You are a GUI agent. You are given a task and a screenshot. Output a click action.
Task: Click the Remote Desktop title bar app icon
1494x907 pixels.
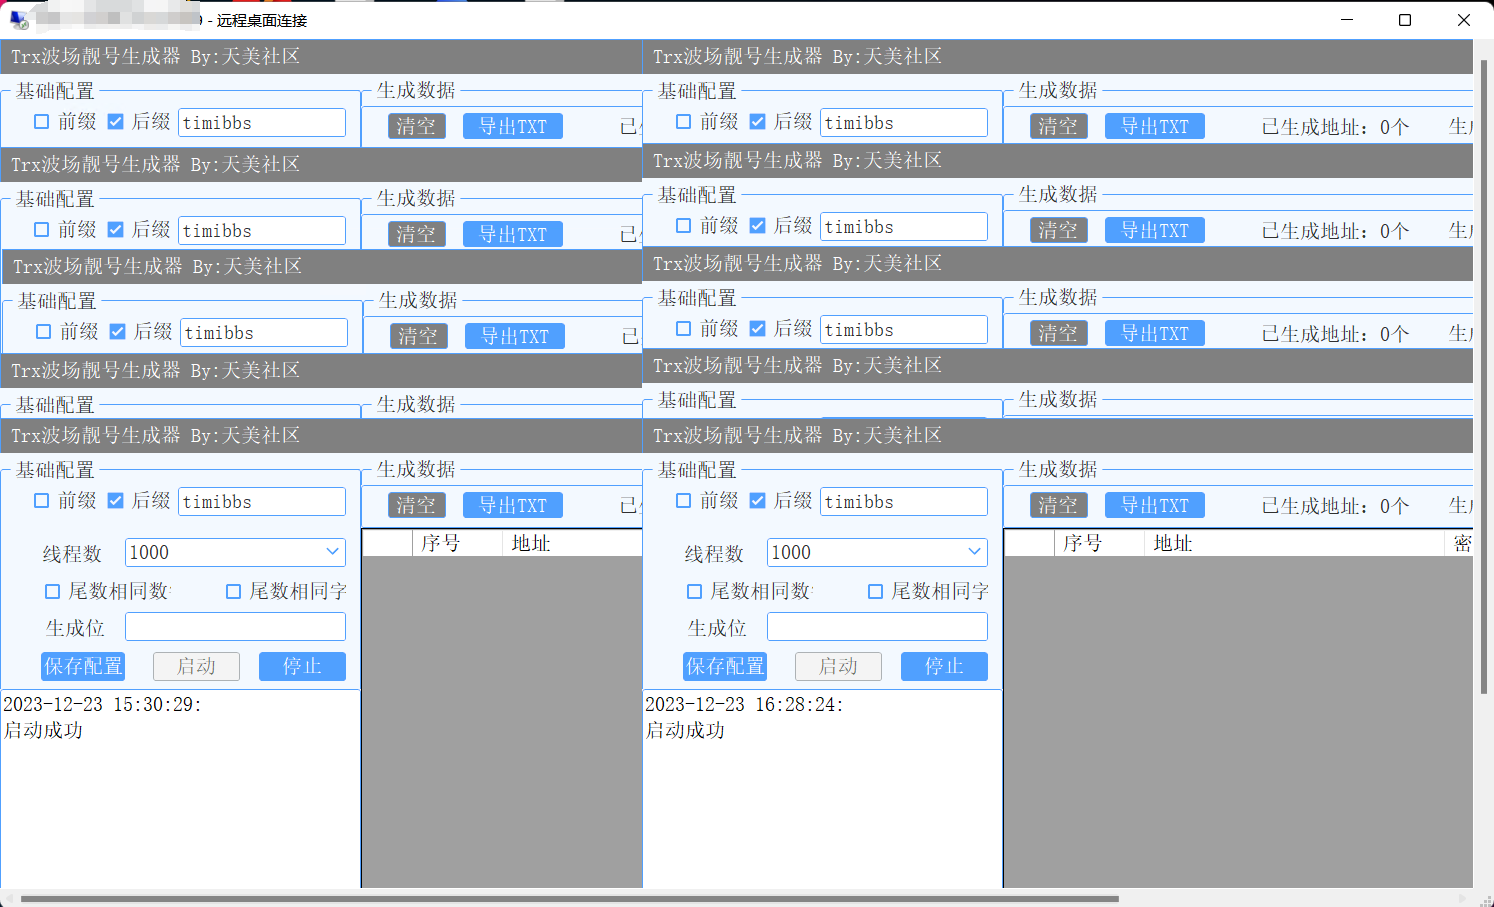point(19,20)
